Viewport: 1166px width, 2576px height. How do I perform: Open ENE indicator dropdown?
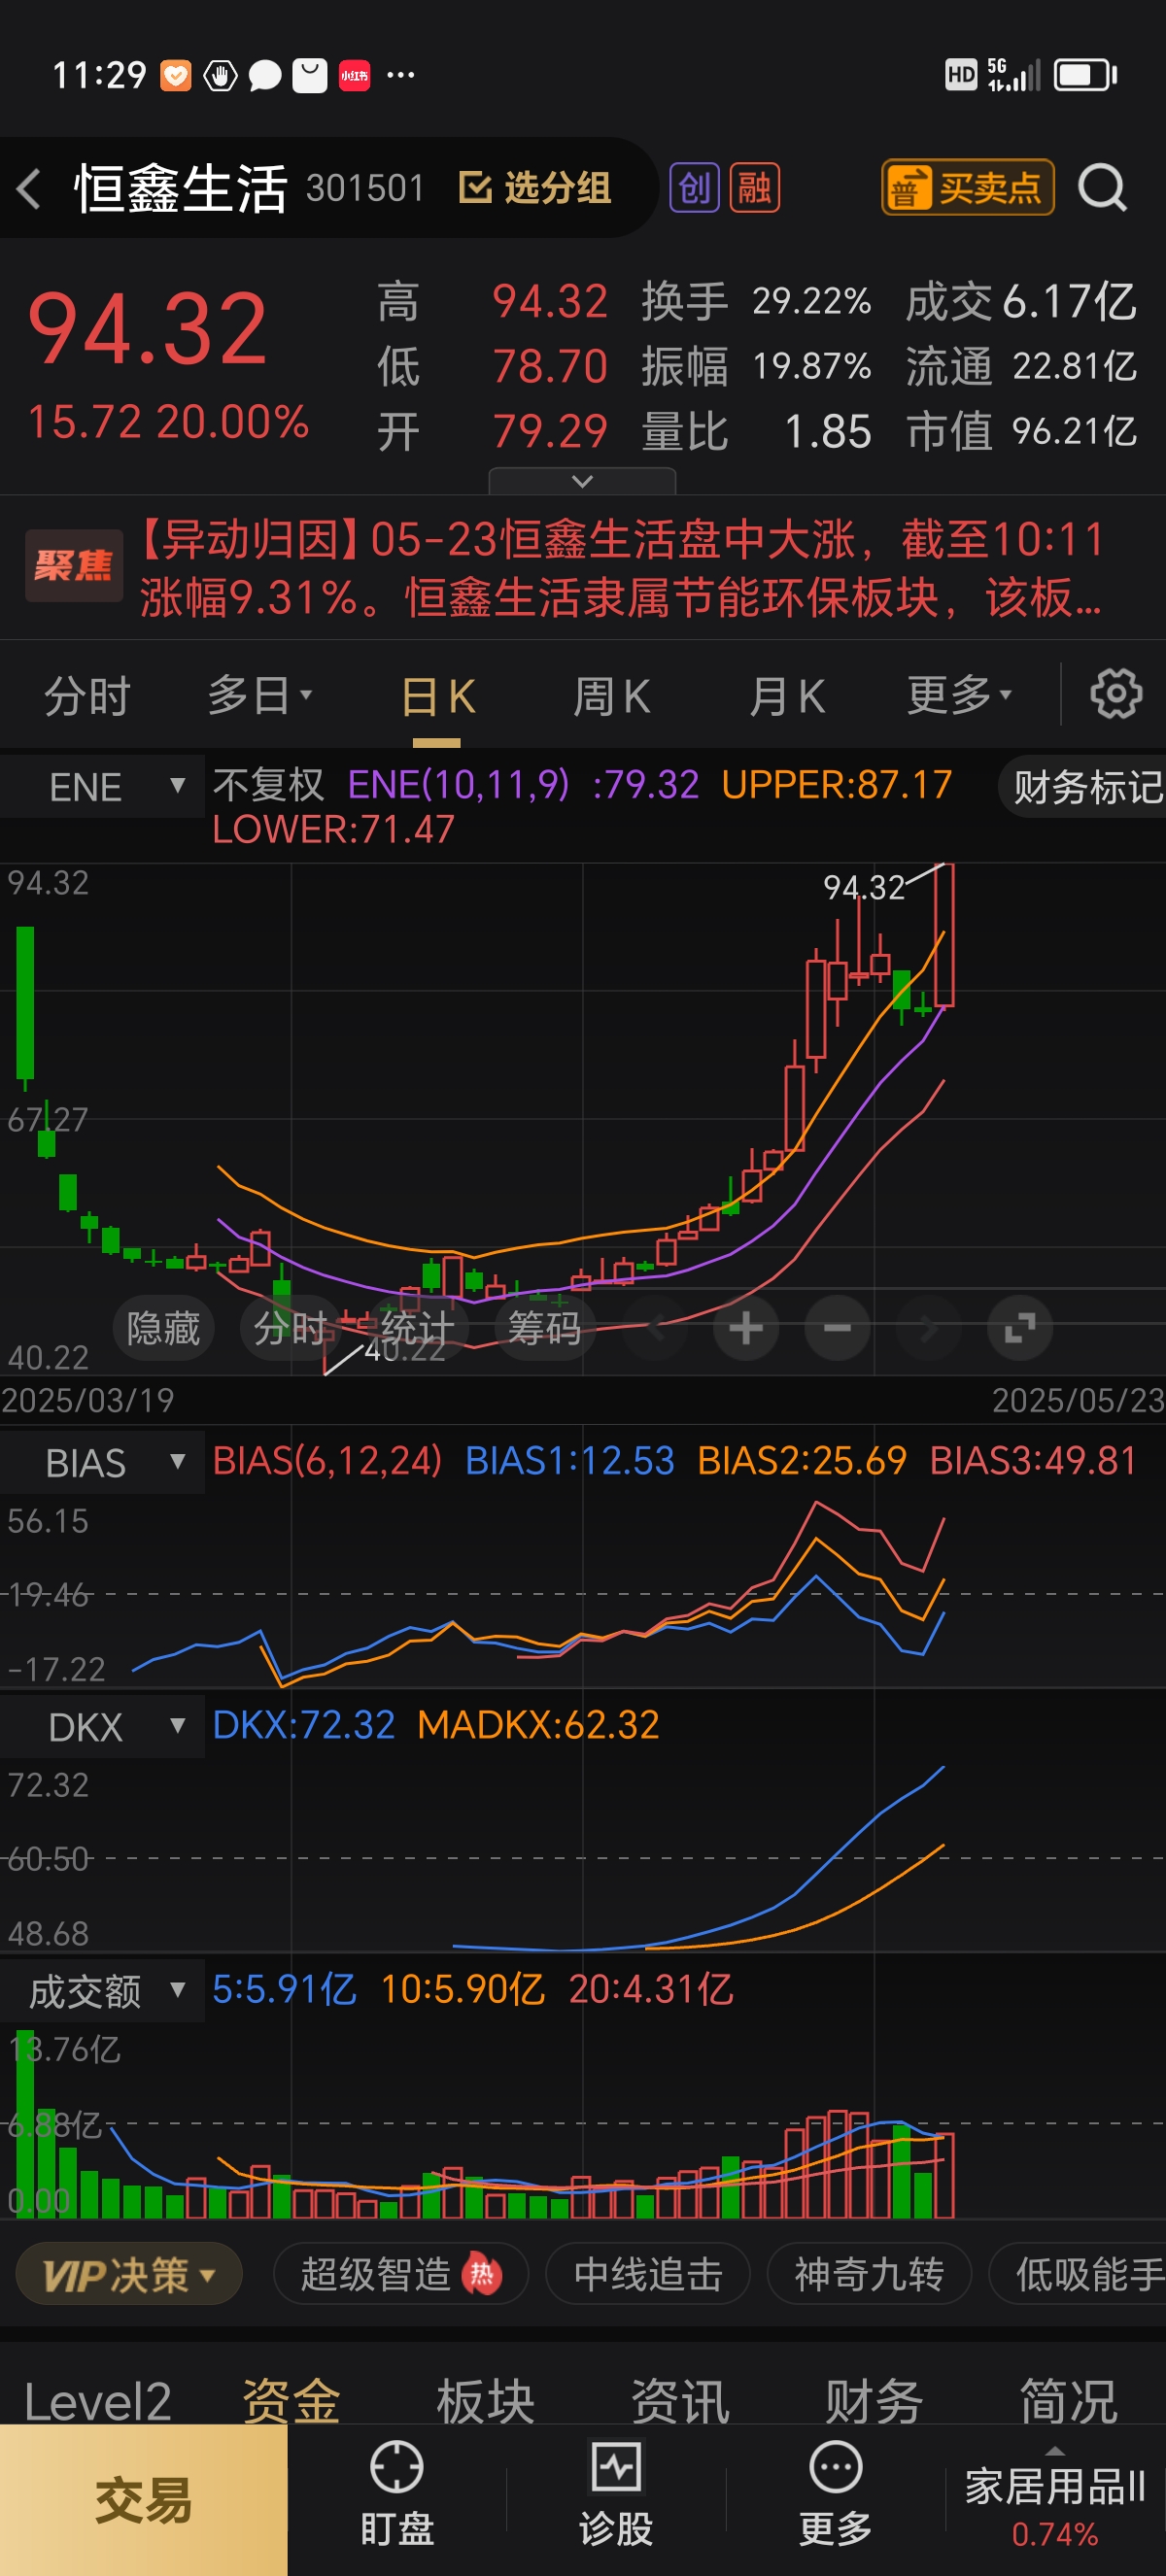[102, 787]
